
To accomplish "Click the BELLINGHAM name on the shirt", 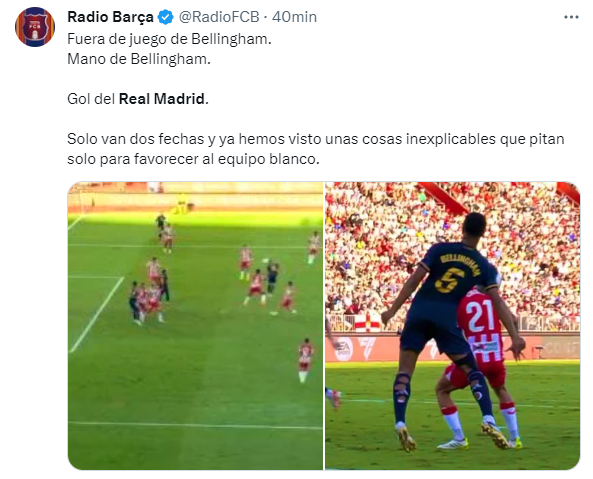I will [461, 263].
